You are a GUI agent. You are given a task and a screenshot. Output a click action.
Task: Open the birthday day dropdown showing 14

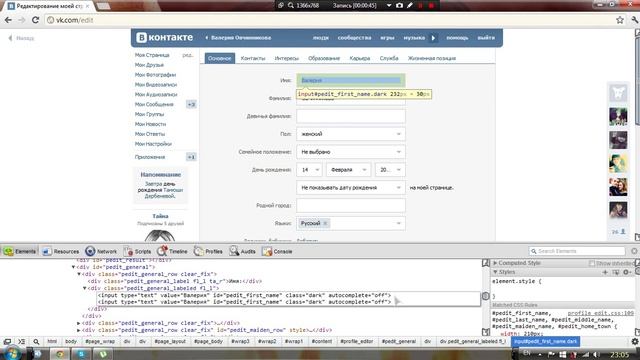click(x=309, y=170)
